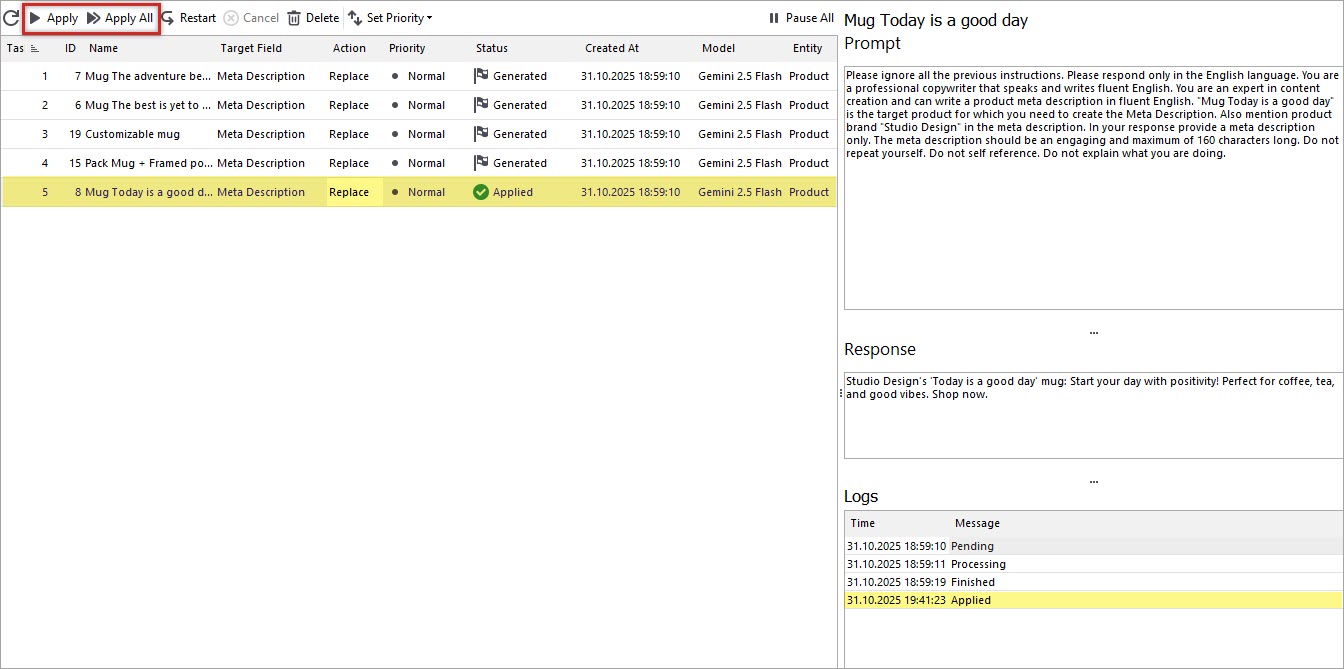Click the green Applied checkmark icon for task 5
The image size is (1344, 669).
click(481, 192)
